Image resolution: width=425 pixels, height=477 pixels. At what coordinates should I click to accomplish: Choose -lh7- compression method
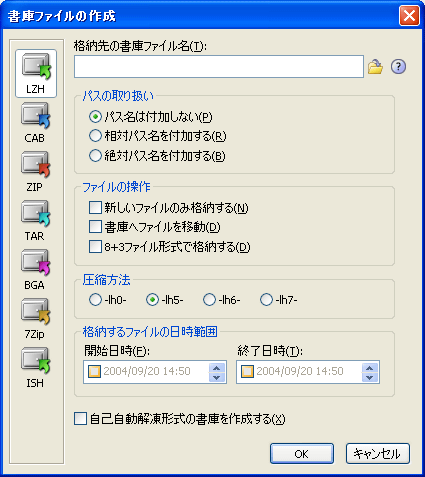(x=266, y=300)
